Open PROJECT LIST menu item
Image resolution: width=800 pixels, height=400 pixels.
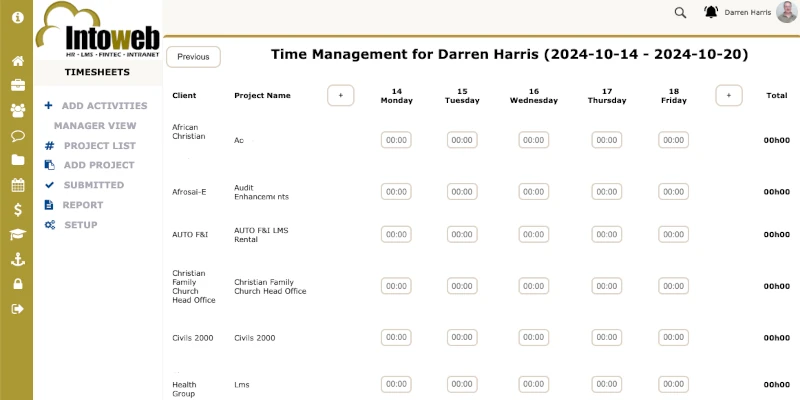pos(99,145)
